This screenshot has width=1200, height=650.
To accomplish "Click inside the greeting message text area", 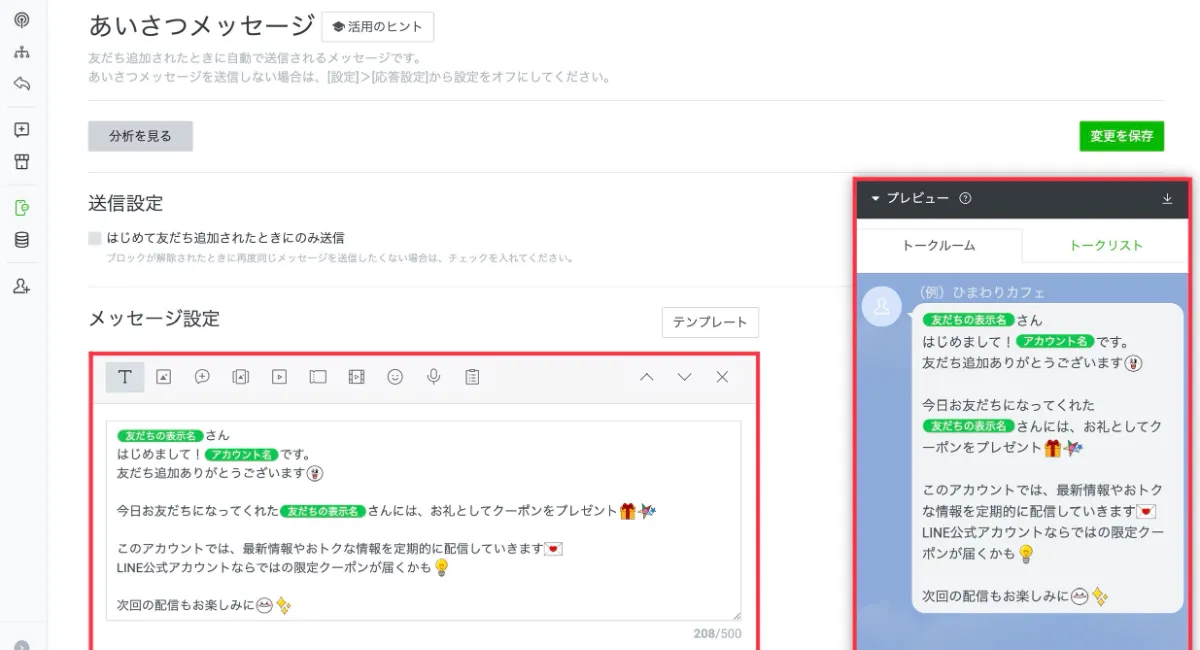I will 424,520.
